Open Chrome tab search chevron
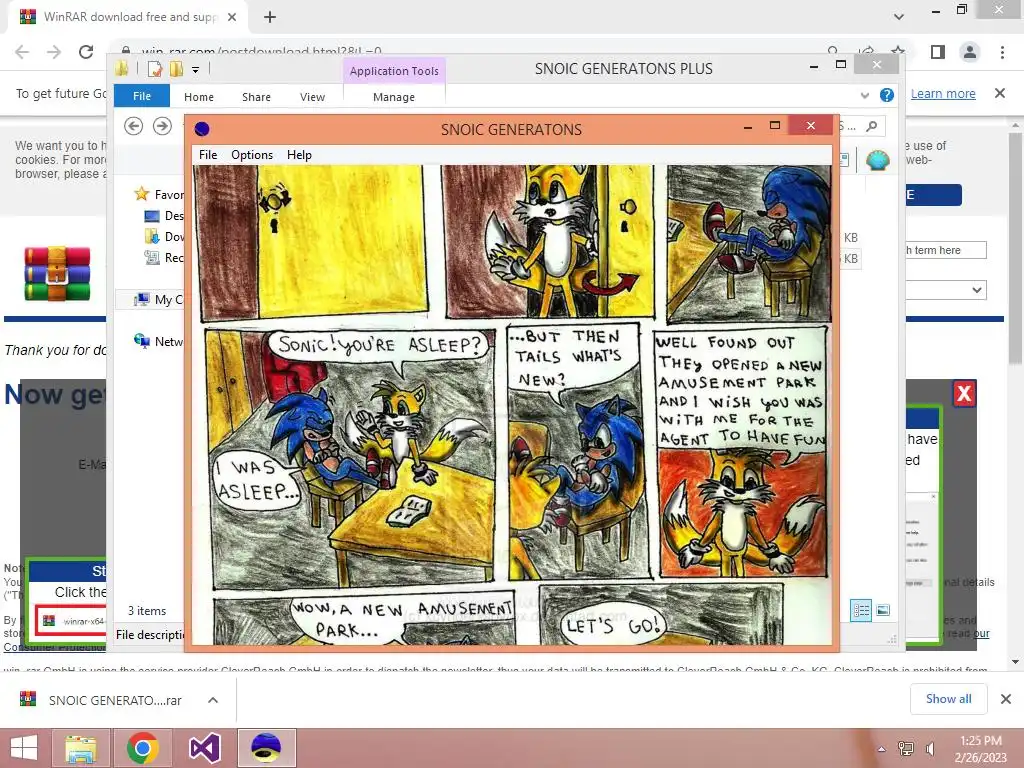Viewport: 1024px width, 768px height. tap(899, 17)
